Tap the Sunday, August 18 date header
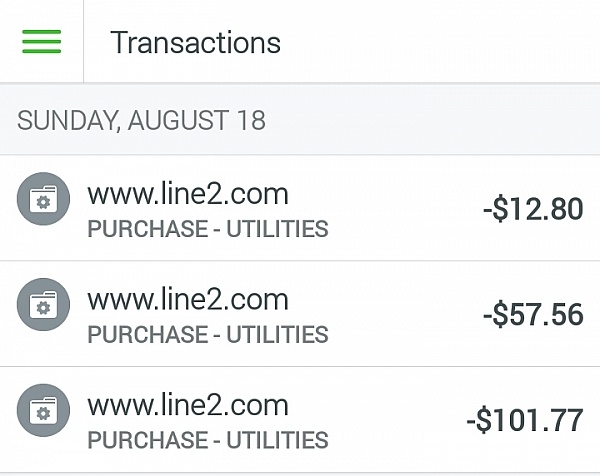600x476 pixels. coord(300,120)
